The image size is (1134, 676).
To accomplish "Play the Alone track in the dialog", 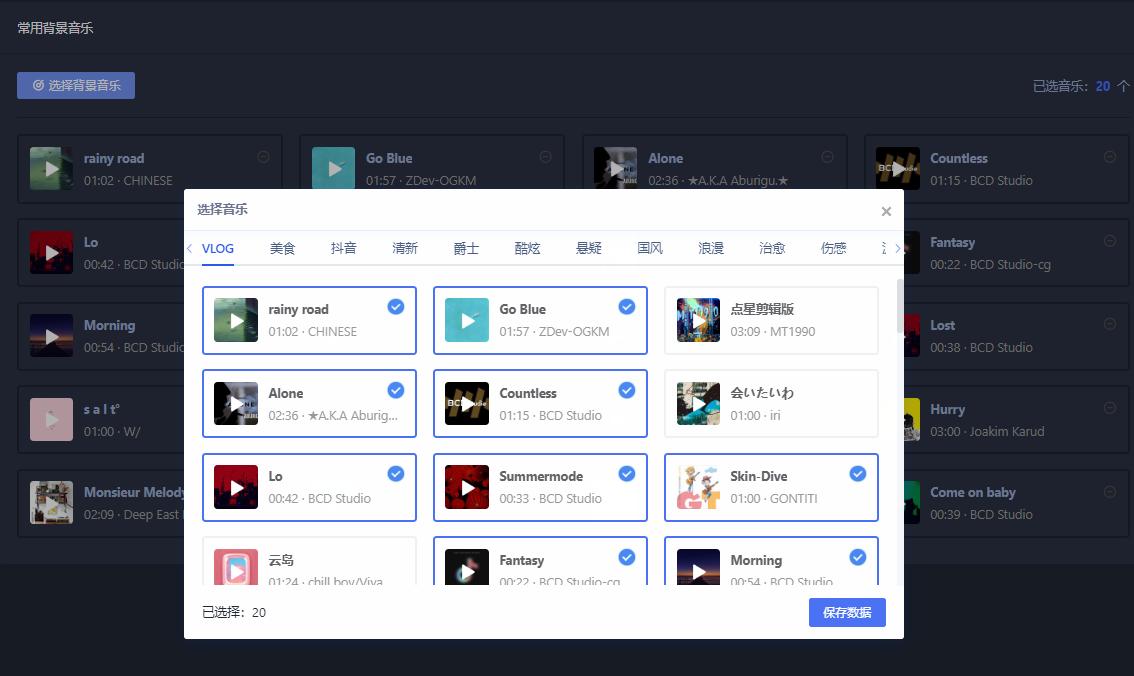I will point(236,403).
